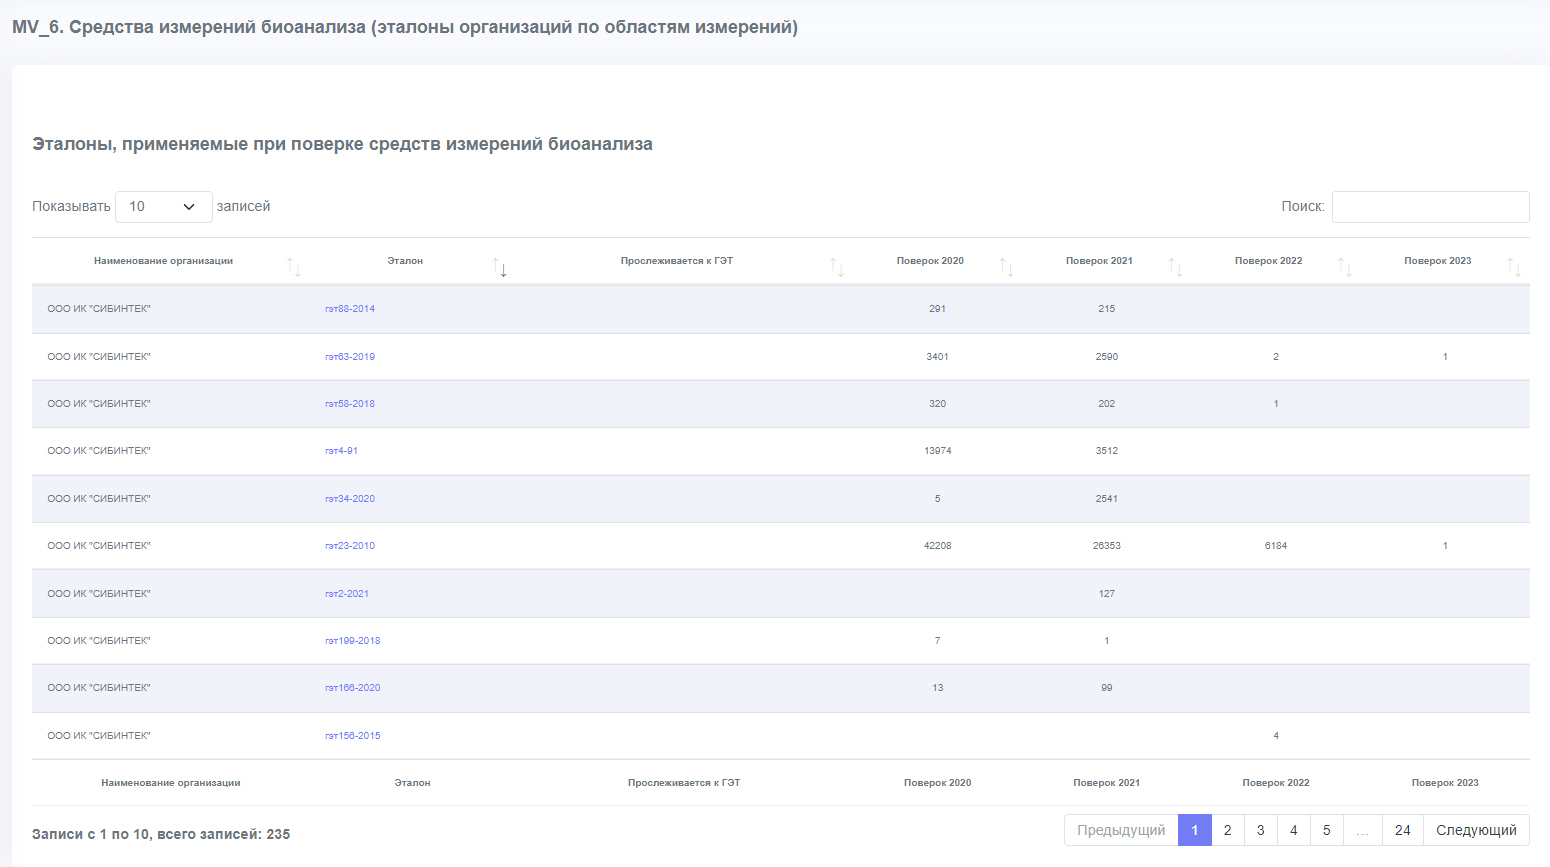Click the Наименование организации column header

click(x=163, y=261)
